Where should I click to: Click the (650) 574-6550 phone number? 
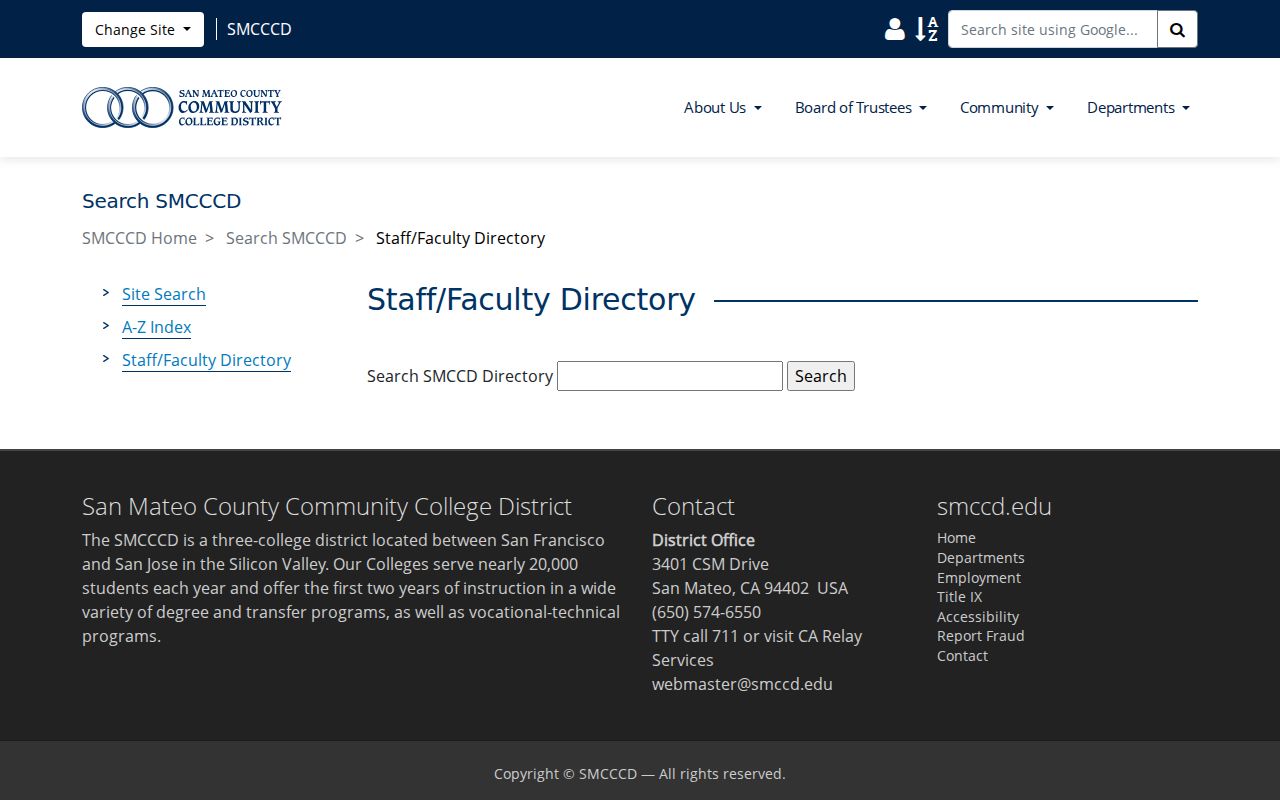tap(706, 612)
